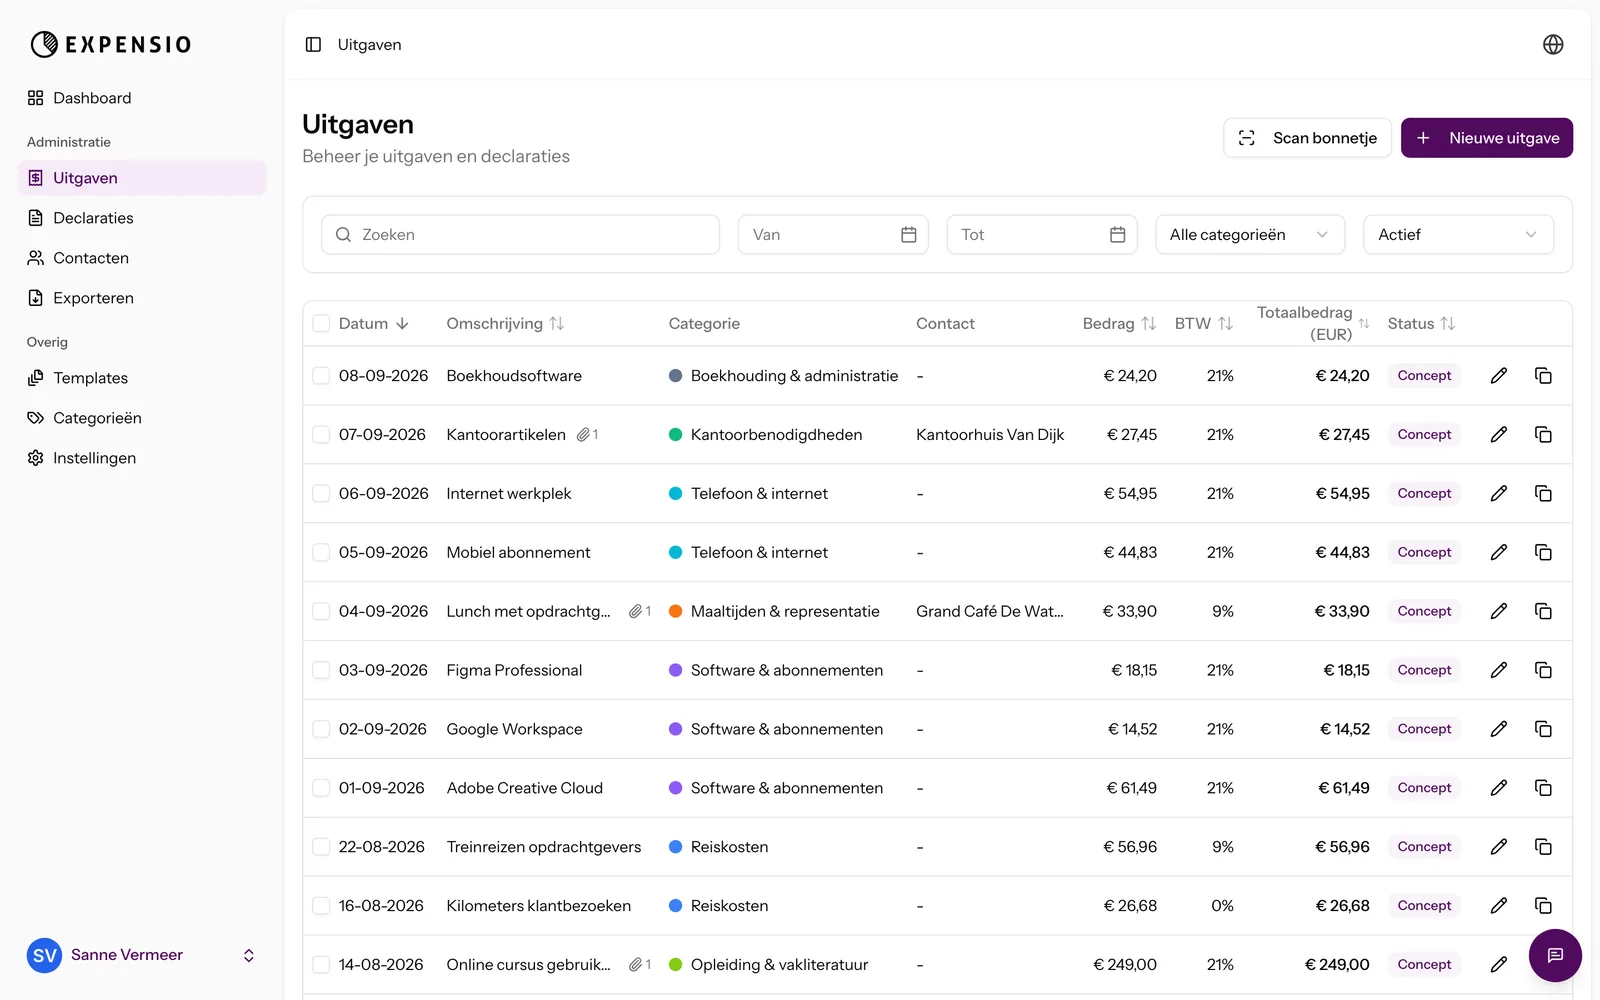Open the chat support bubble

pyautogui.click(x=1555, y=955)
